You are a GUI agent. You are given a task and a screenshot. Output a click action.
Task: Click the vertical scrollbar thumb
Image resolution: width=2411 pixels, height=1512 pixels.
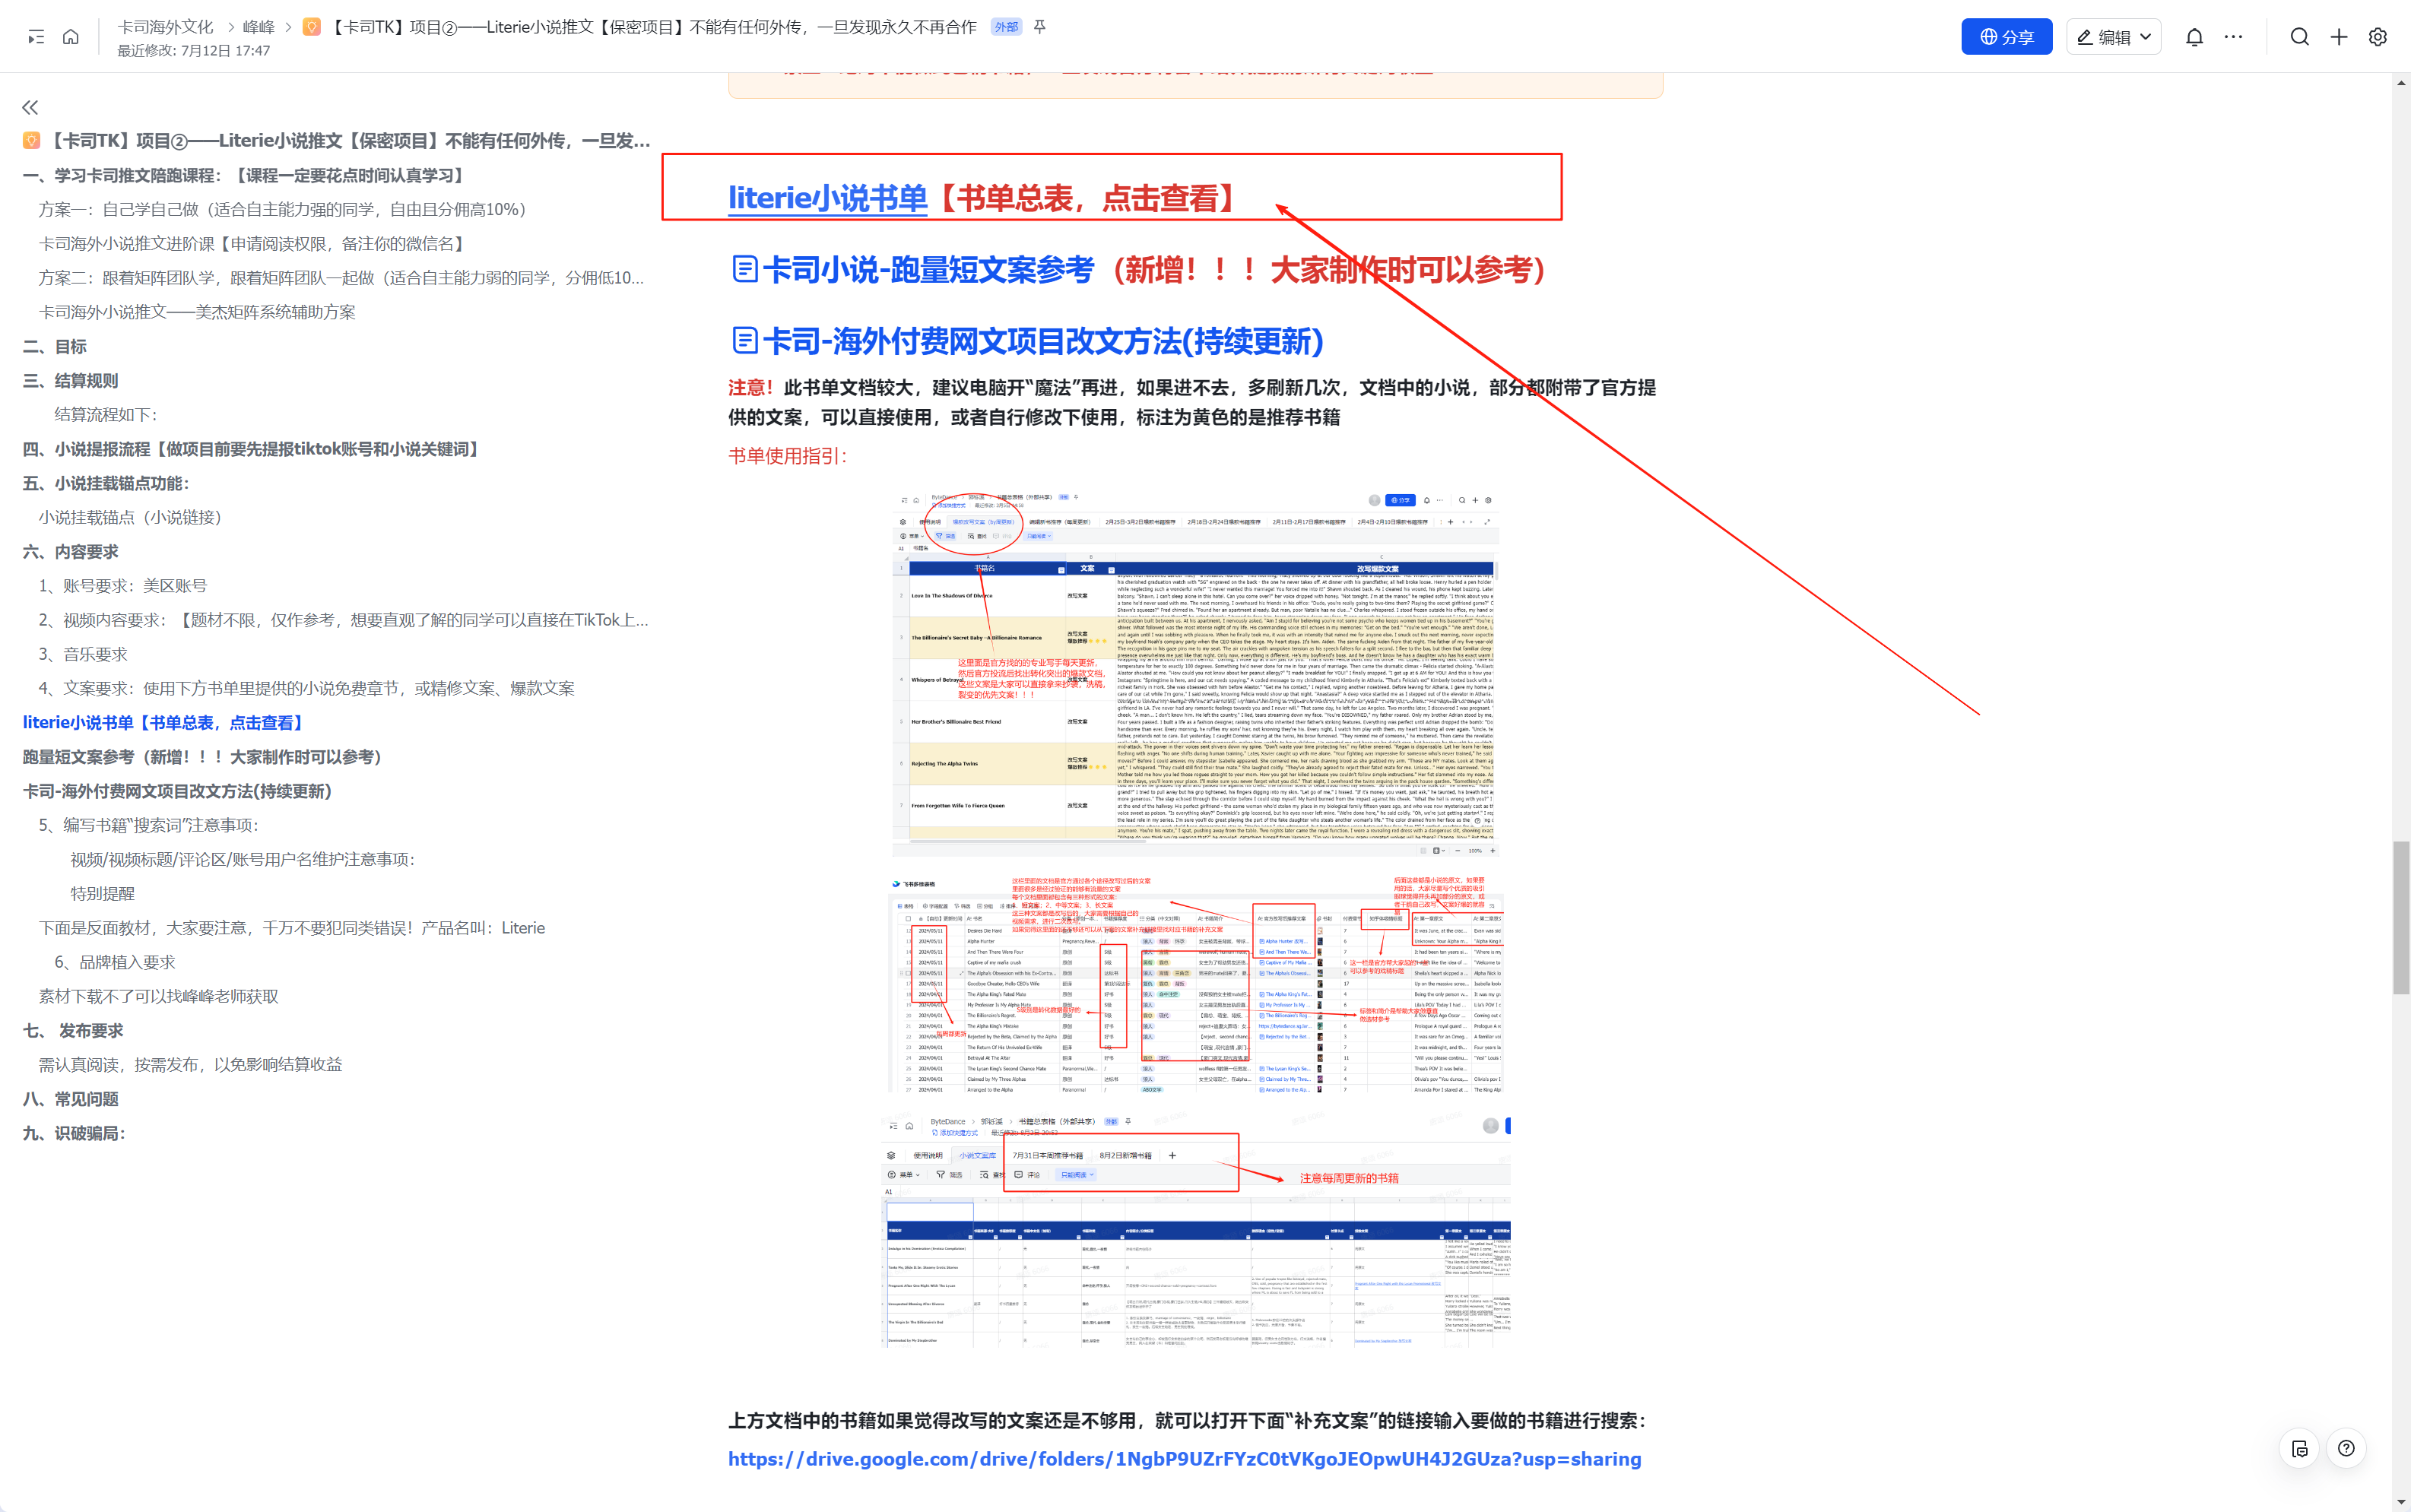pos(2401,918)
